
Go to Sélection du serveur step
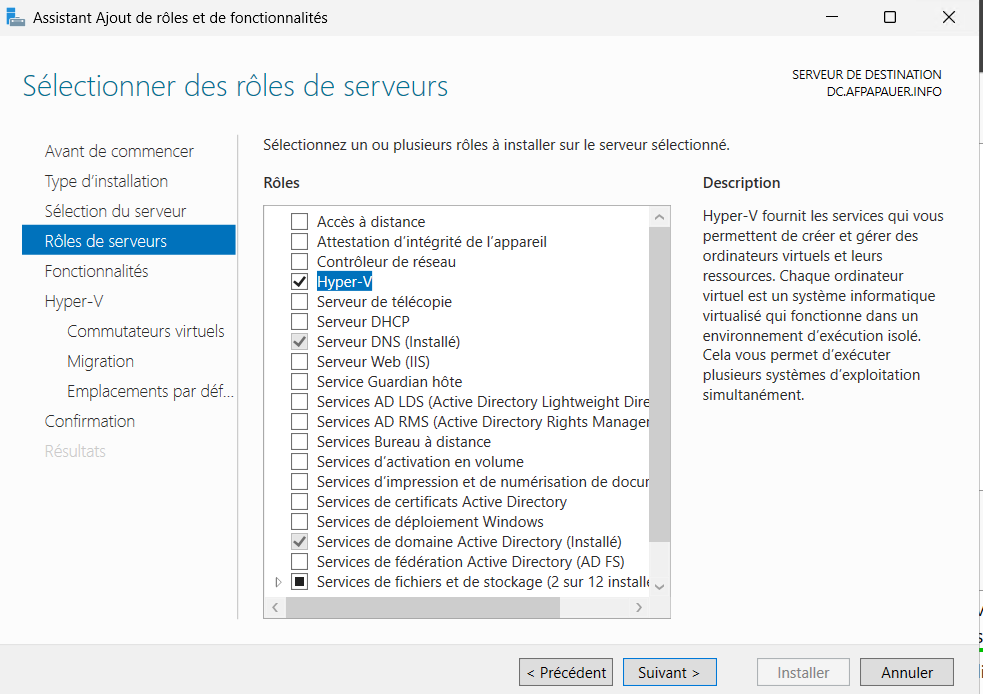115,211
